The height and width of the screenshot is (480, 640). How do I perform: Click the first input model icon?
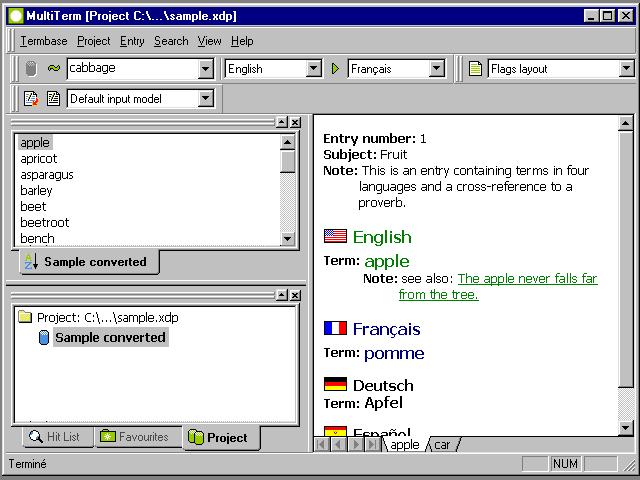pyautogui.click(x=31, y=99)
